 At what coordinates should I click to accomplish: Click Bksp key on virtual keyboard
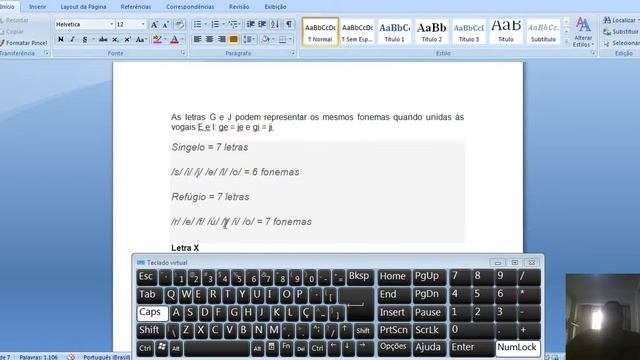point(360,276)
